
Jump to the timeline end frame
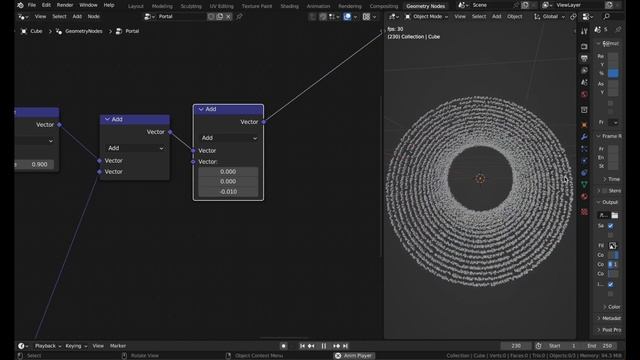pyautogui.click(x=345, y=346)
